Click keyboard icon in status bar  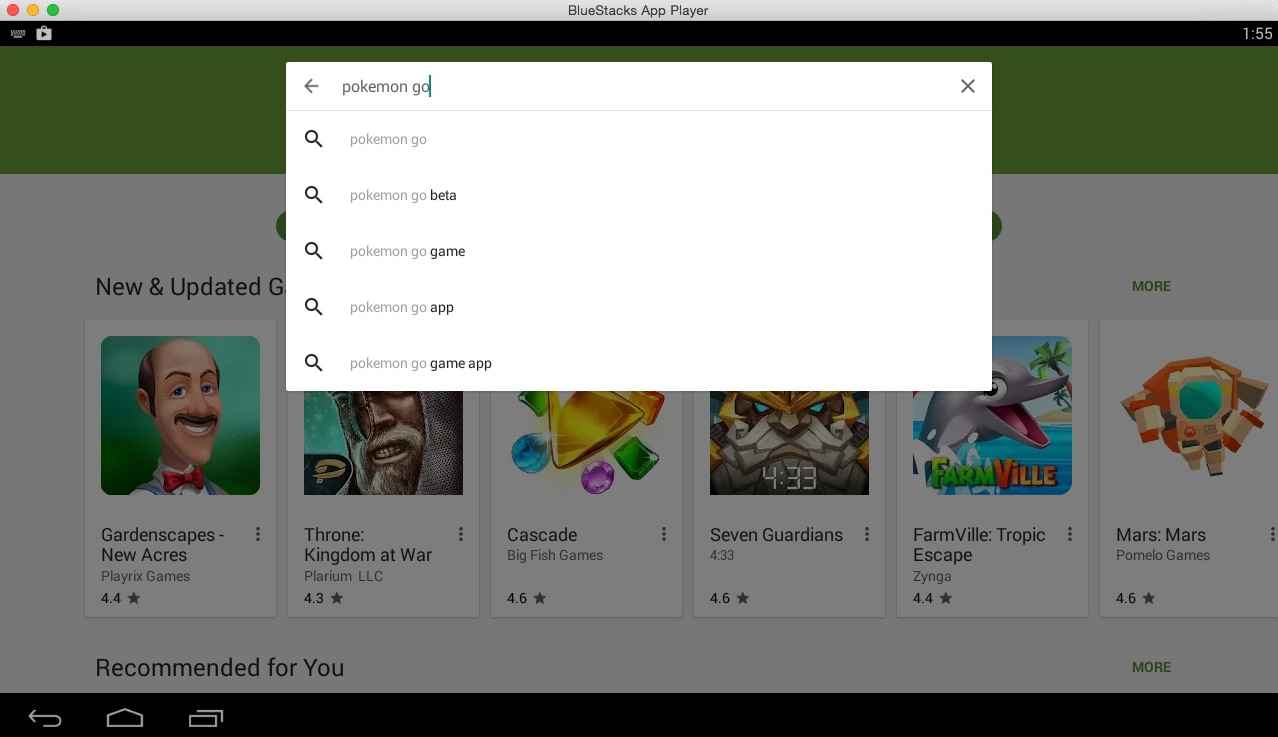pos(17,33)
